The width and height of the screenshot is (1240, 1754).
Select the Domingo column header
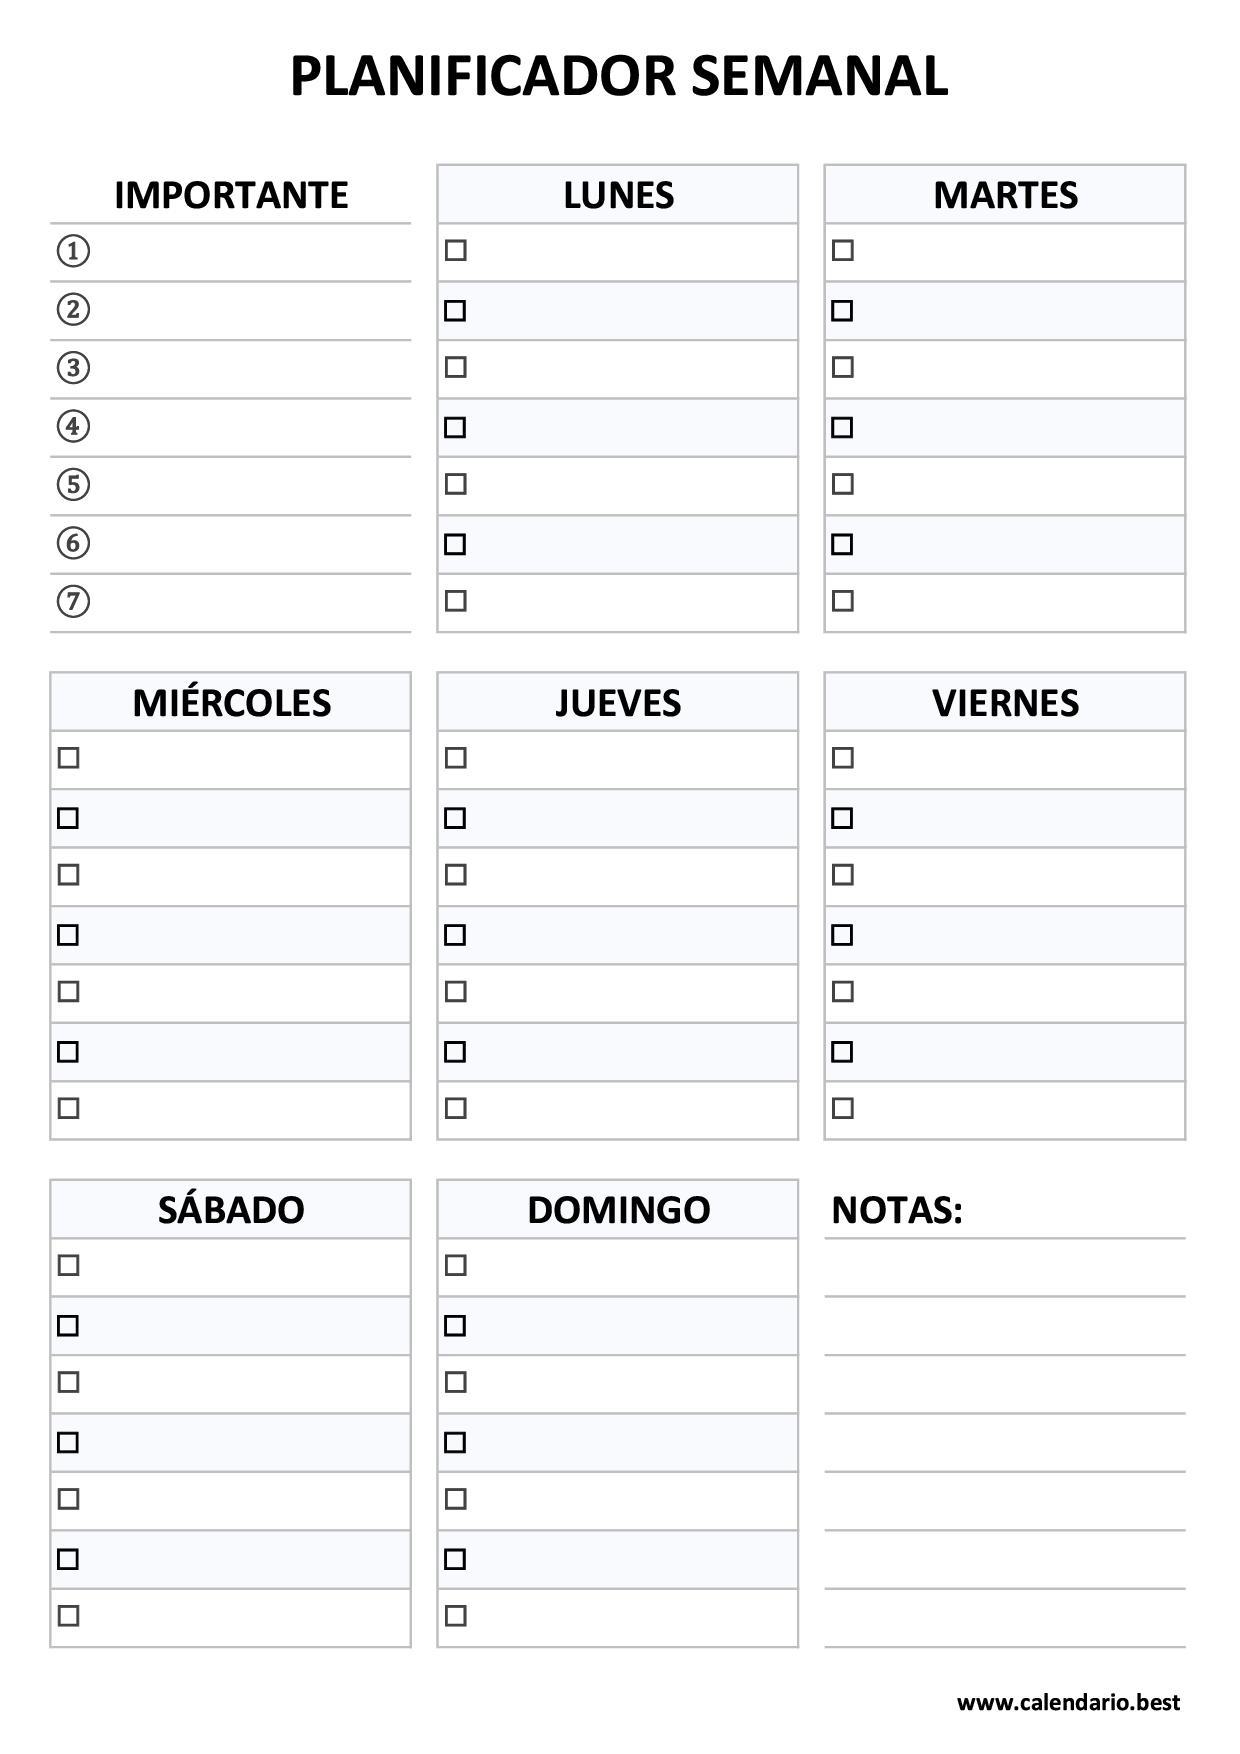click(618, 1209)
